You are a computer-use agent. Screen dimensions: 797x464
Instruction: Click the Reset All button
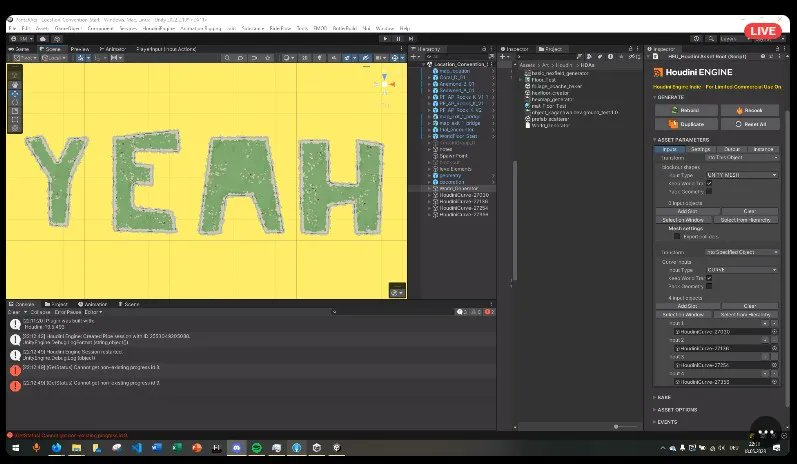[750, 124]
